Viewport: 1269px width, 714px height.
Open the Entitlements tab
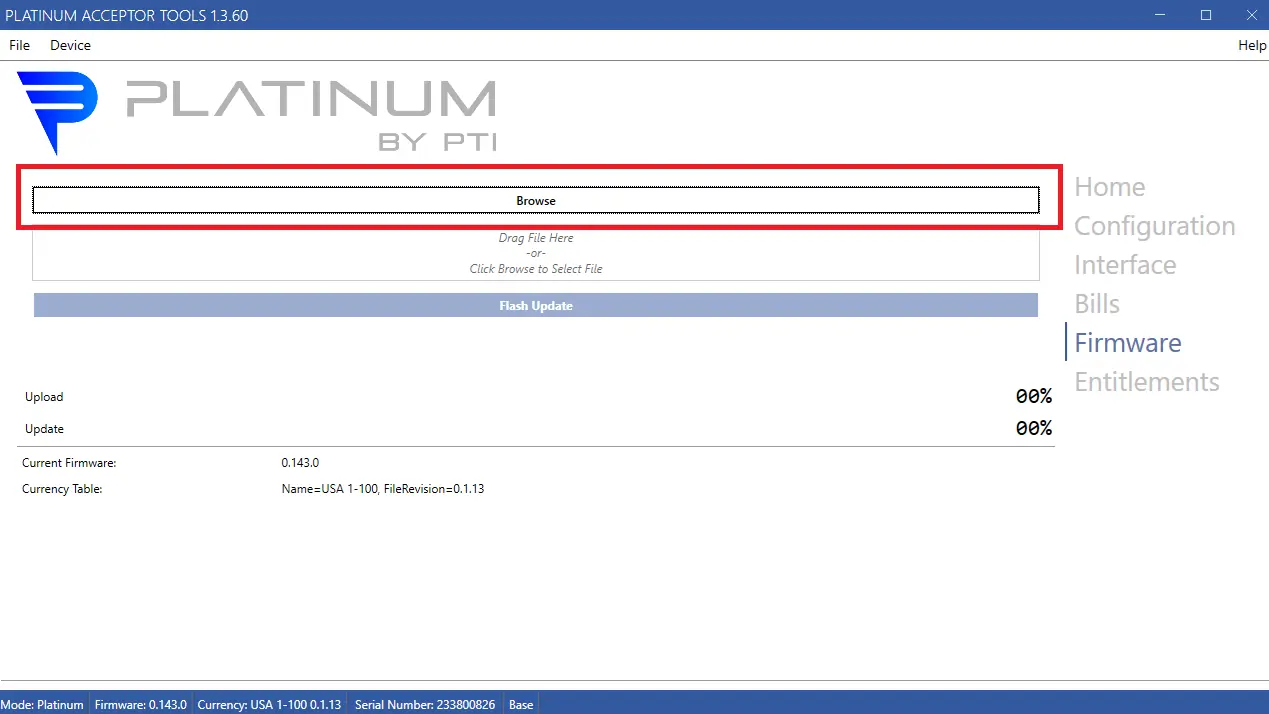pyautogui.click(x=1147, y=382)
